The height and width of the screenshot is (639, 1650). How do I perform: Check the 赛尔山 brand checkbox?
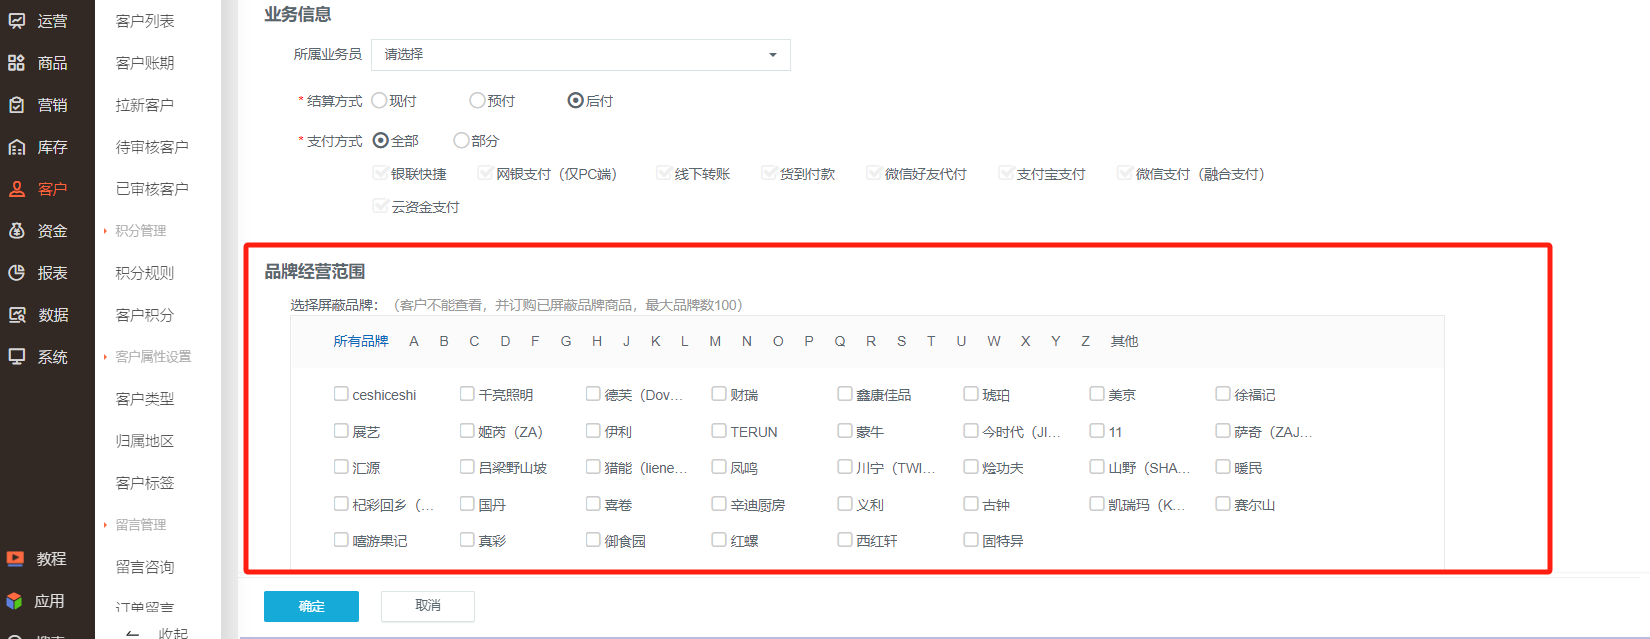(1223, 504)
